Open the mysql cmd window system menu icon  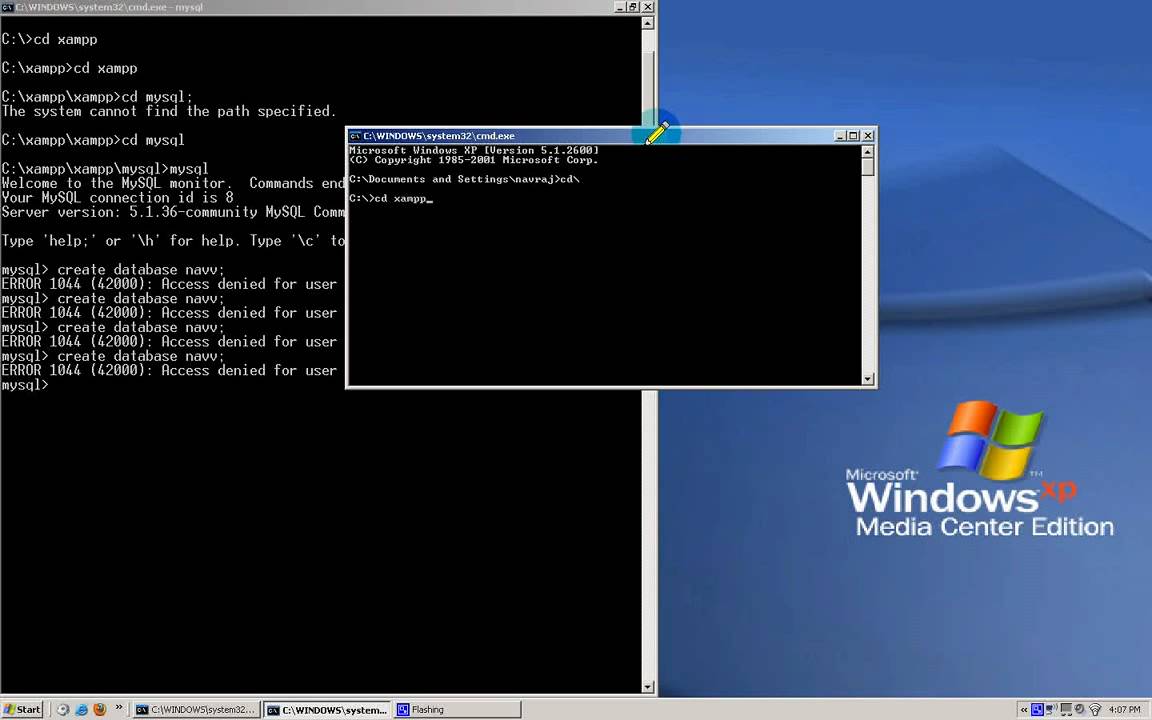[x=7, y=7]
